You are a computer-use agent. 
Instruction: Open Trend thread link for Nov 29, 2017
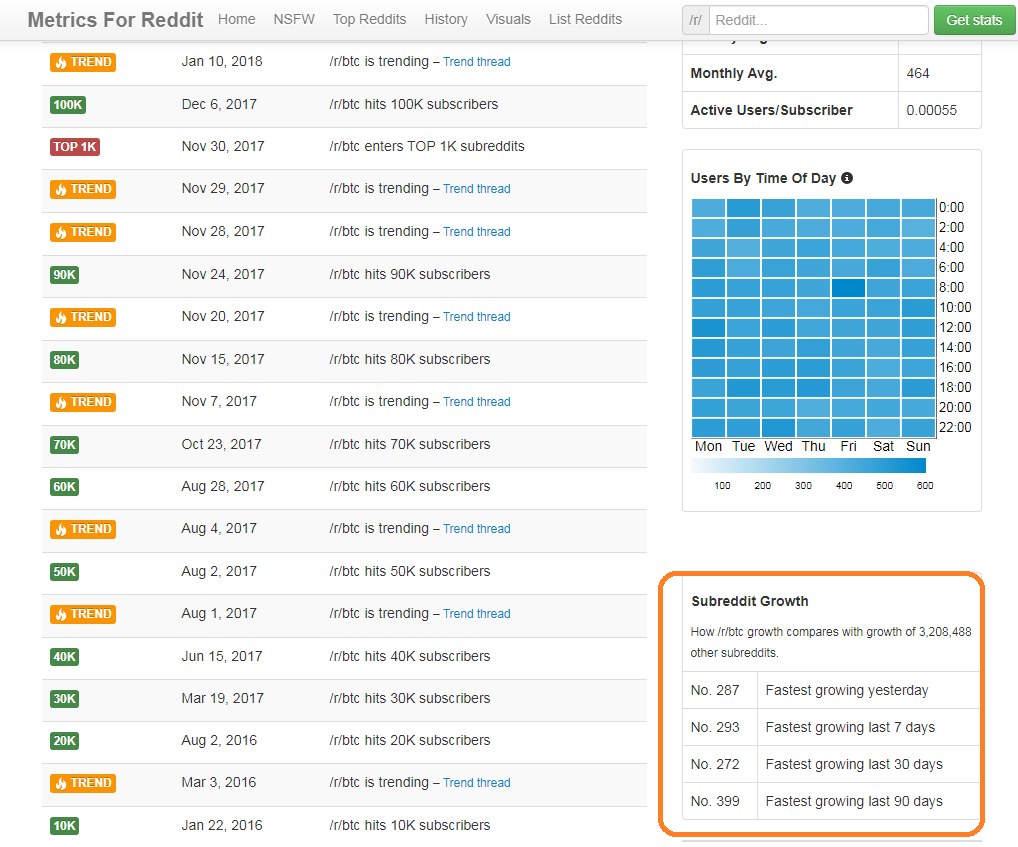477,189
